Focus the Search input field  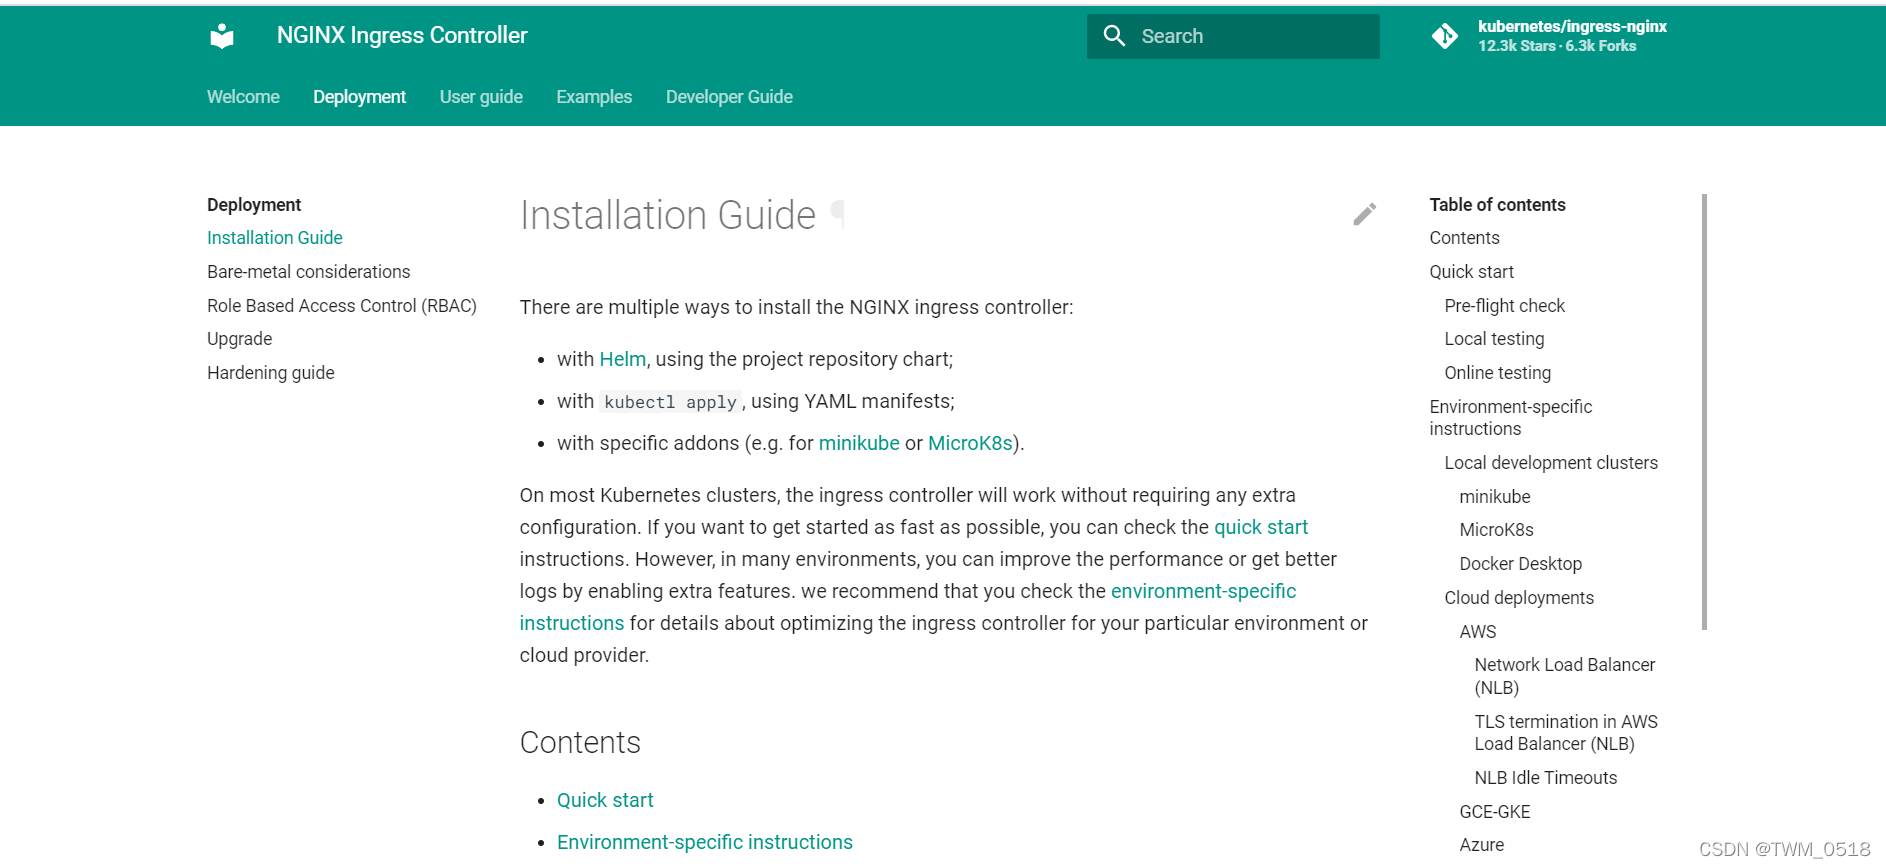tap(1233, 36)
